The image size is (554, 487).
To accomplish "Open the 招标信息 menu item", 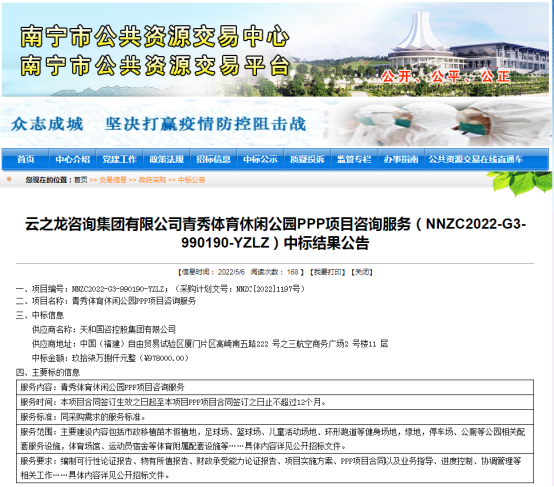I will pyautogui.click(x=213, y=159).
